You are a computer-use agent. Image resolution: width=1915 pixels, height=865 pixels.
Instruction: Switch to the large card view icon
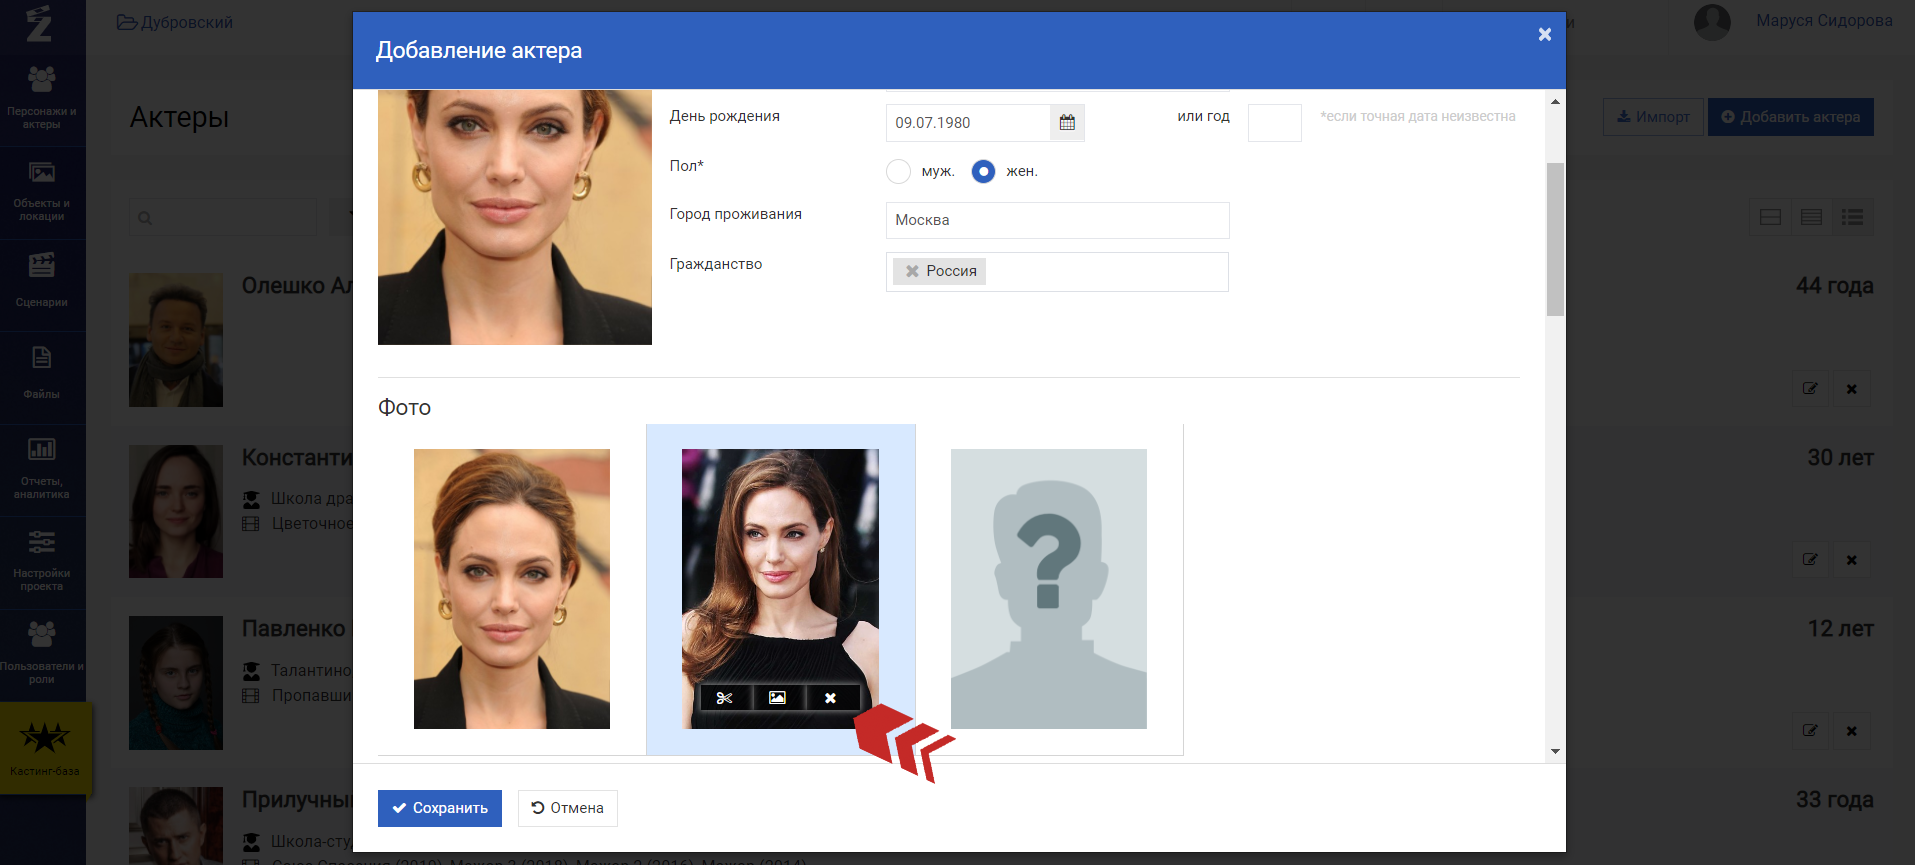[1770, 217]
